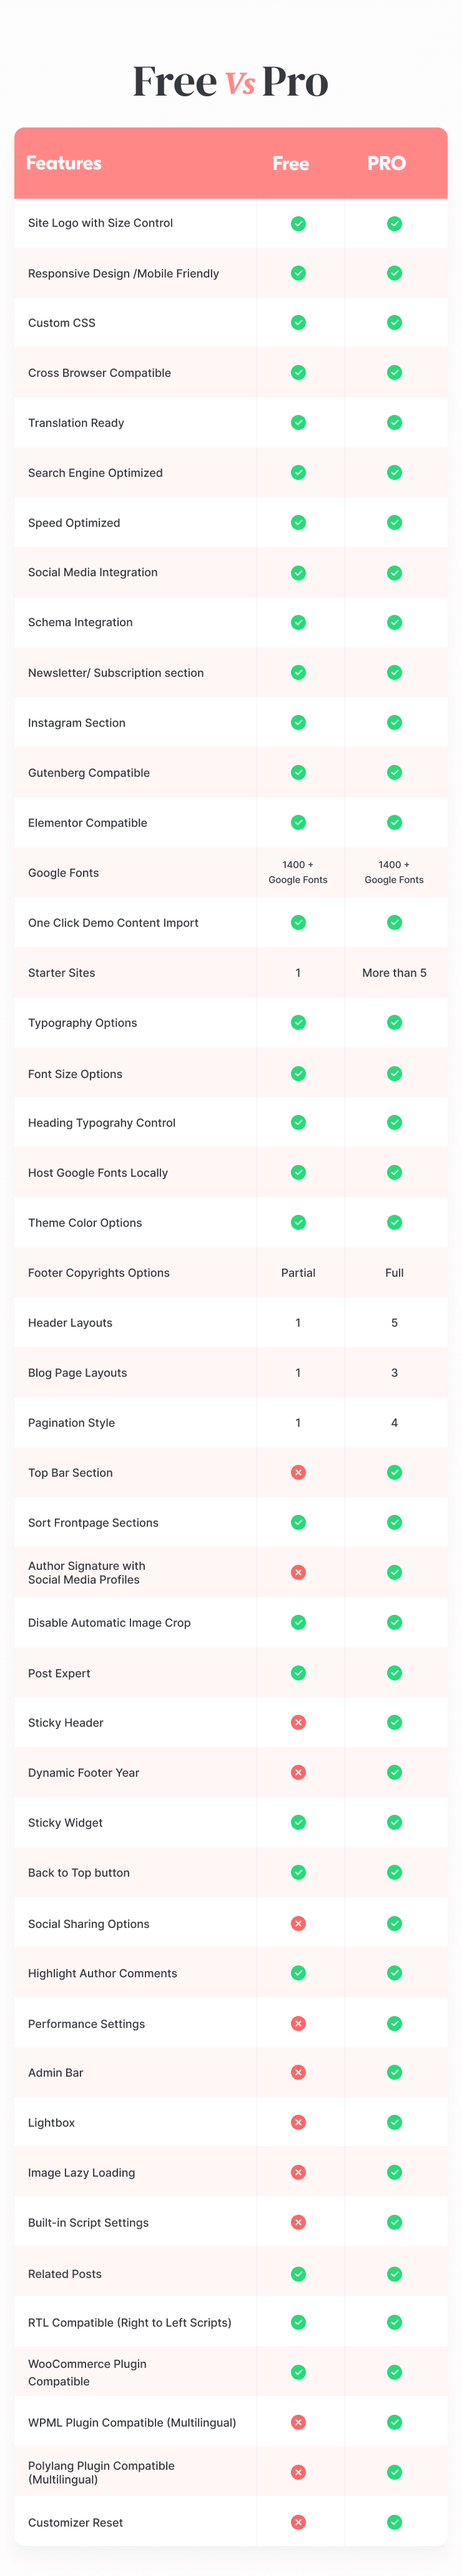Click the WooCommerce Plugin Compatible label
Screen dimensions: 462x2576
pos(87,2372)
